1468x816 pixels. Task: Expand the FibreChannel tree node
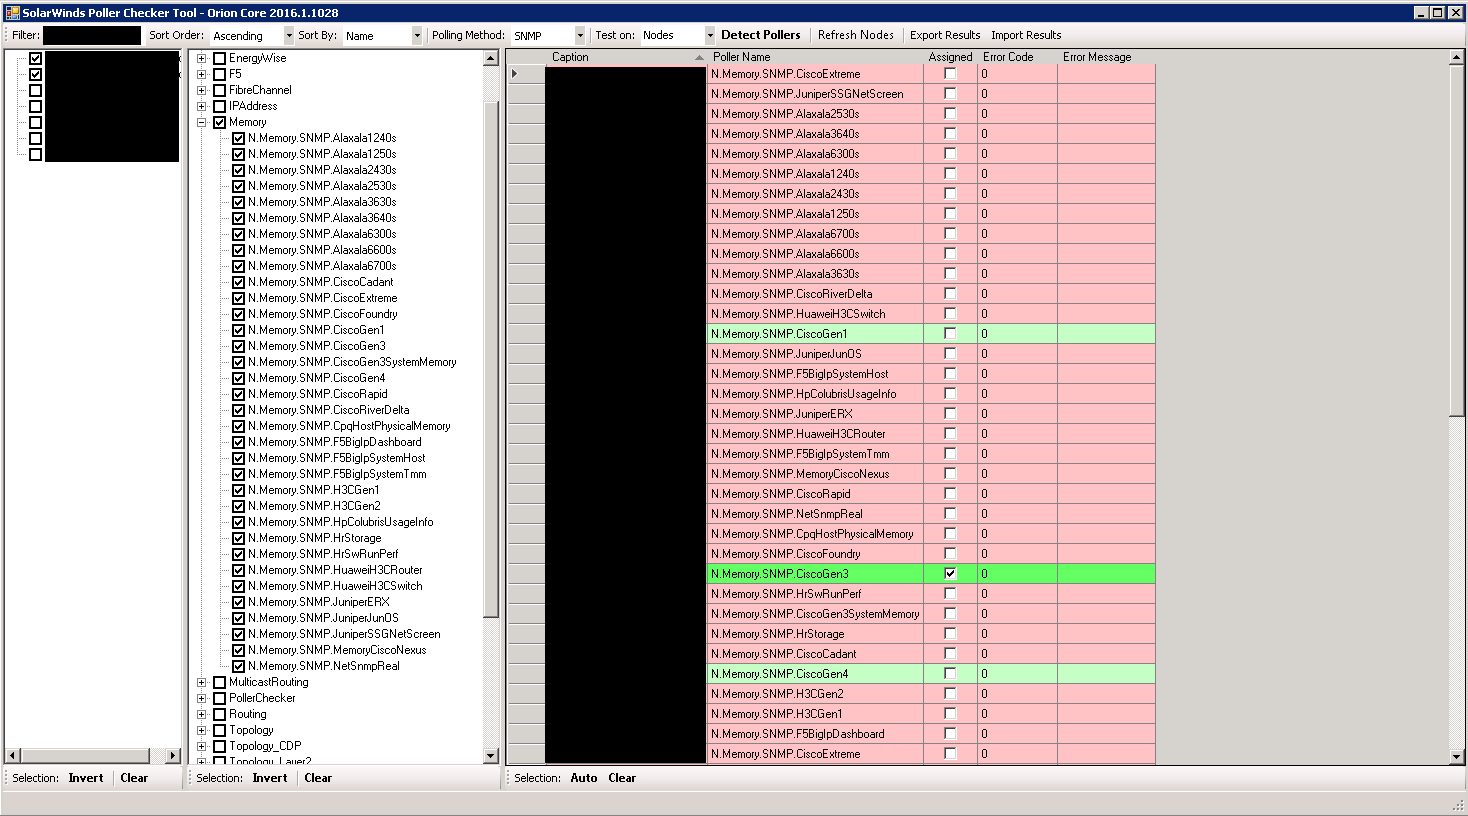tap(202, 90)
